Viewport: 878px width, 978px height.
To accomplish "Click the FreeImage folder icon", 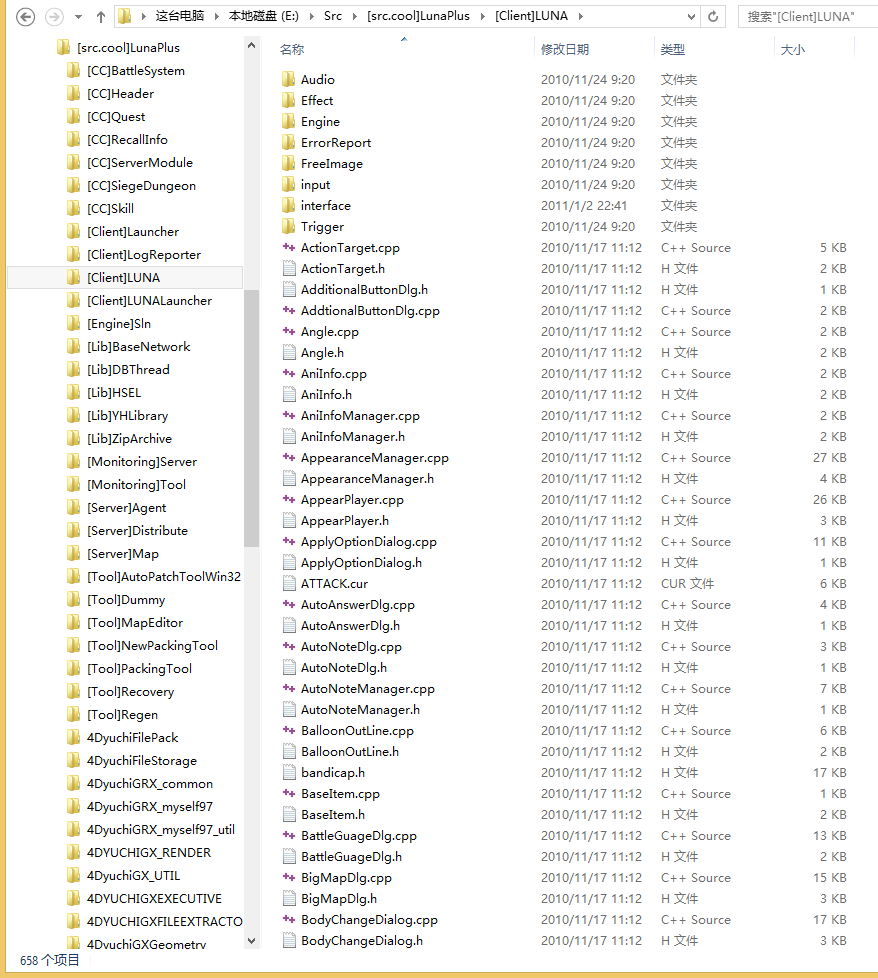I will pyautogui.click(x=288, y=163).
